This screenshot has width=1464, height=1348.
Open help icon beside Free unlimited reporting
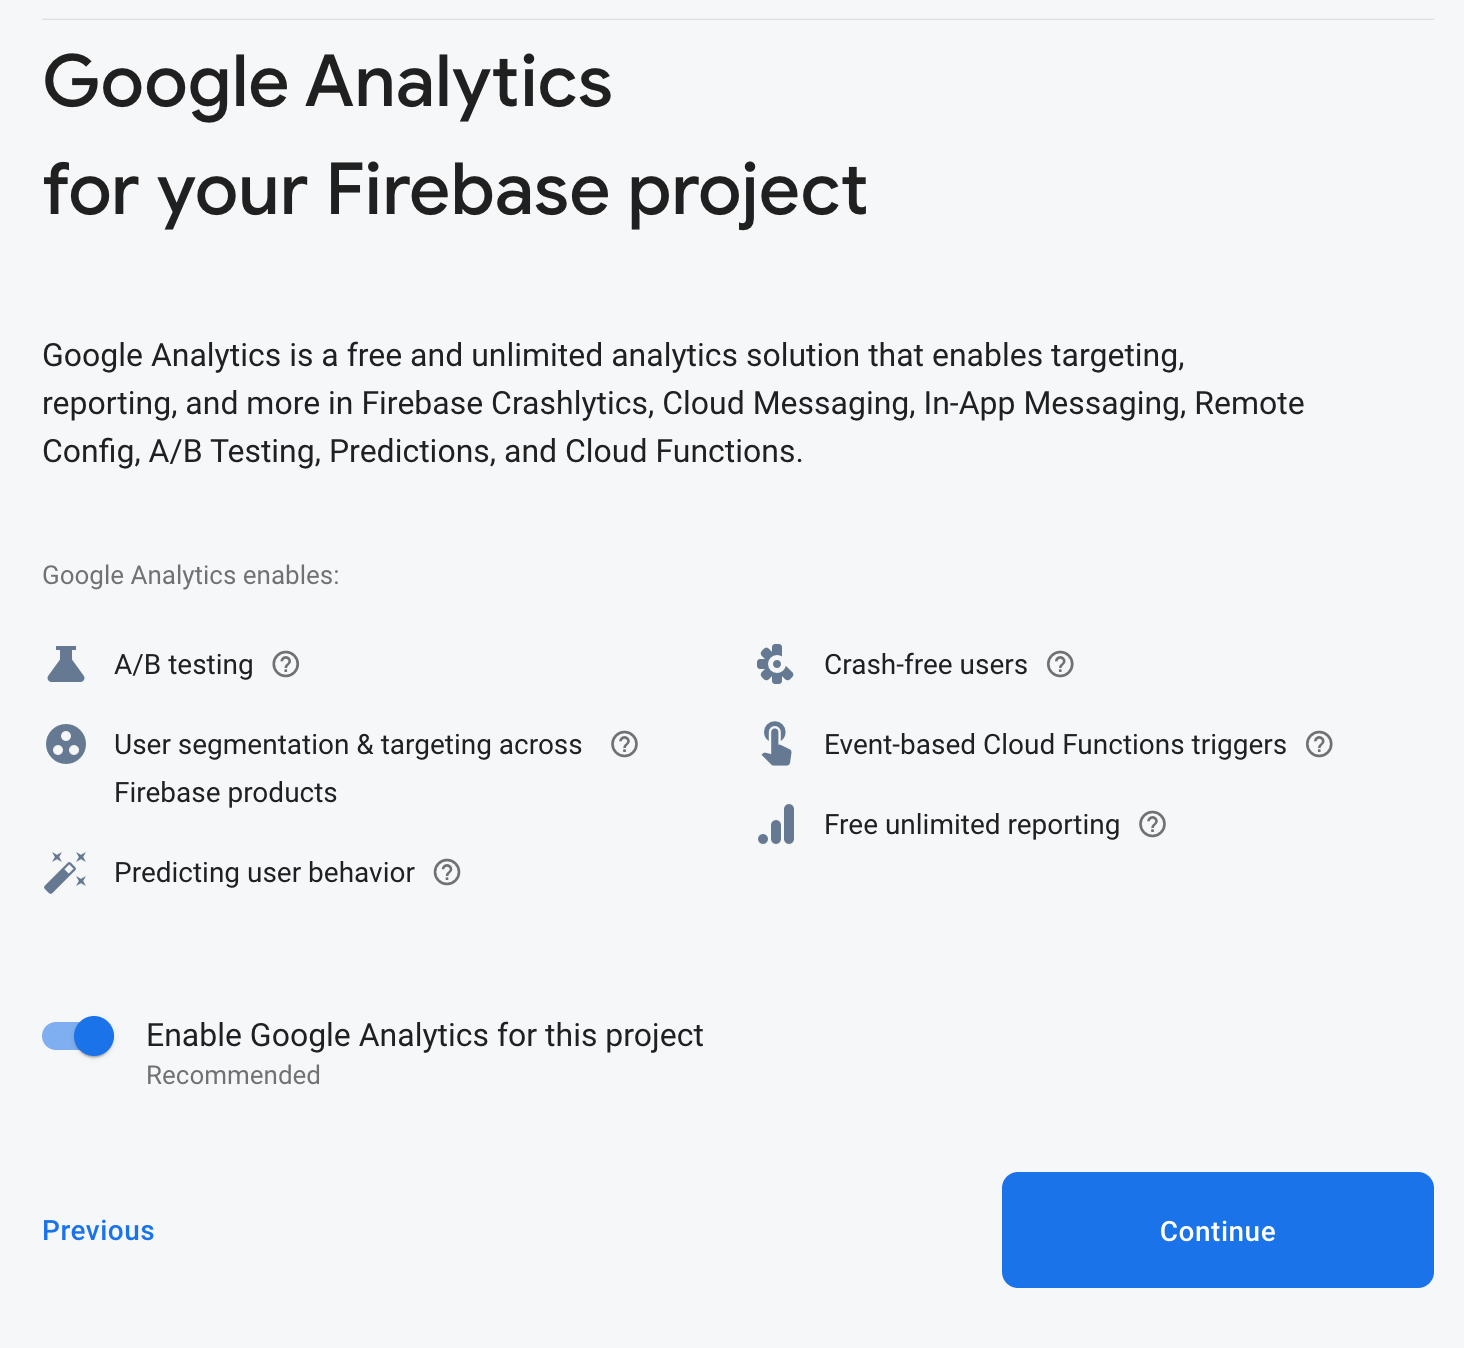click(1153, 824)
